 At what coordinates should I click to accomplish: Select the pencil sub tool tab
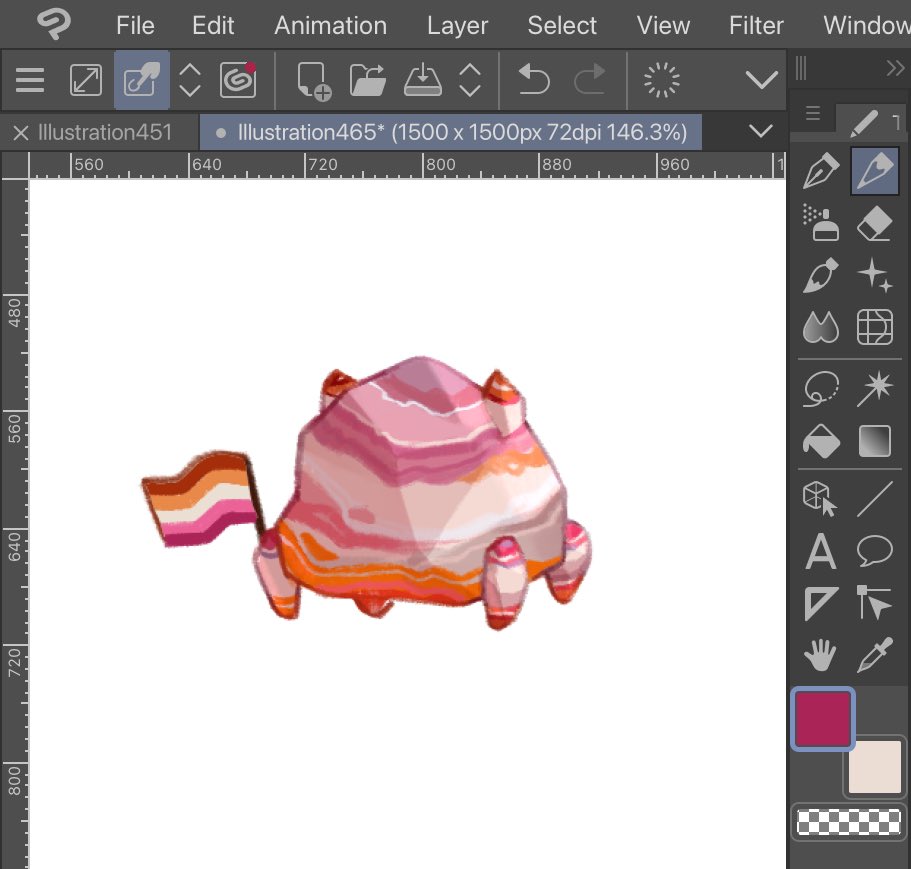[x=864, y=123]
